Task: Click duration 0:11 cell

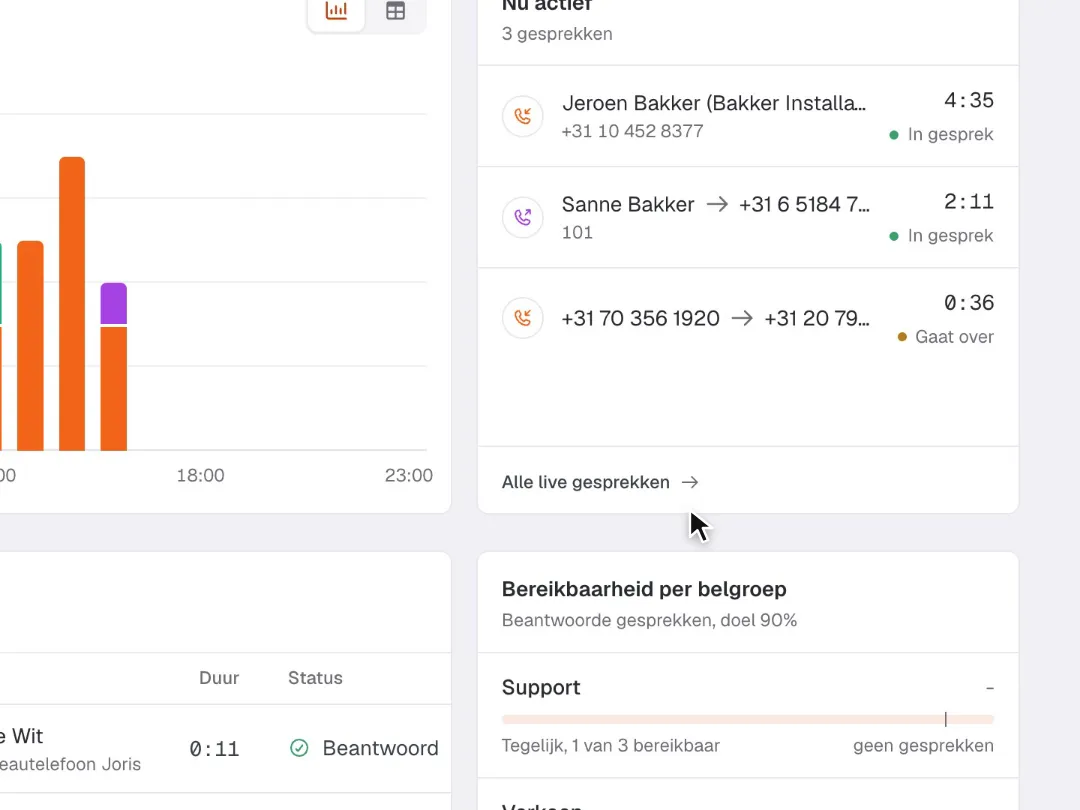Action: [x=214, y=749]
